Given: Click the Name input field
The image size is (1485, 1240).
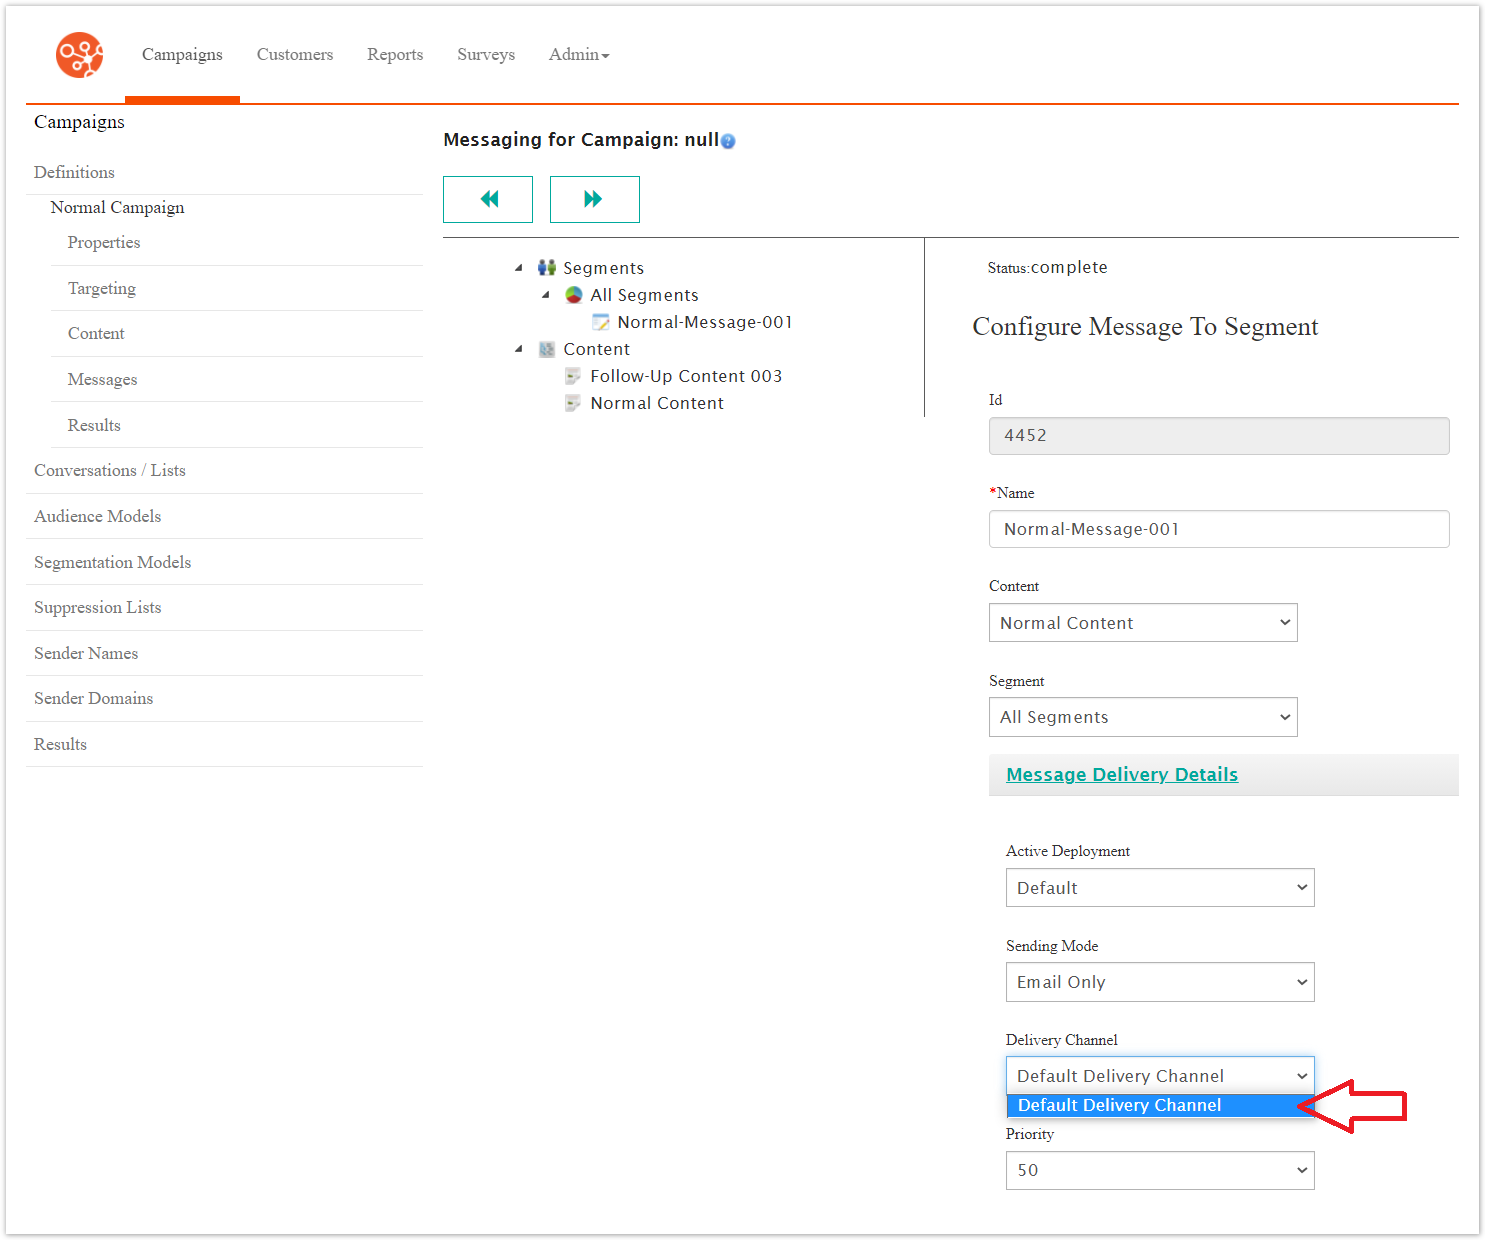Looking at the screenshot, I should tap(1218, 529).
